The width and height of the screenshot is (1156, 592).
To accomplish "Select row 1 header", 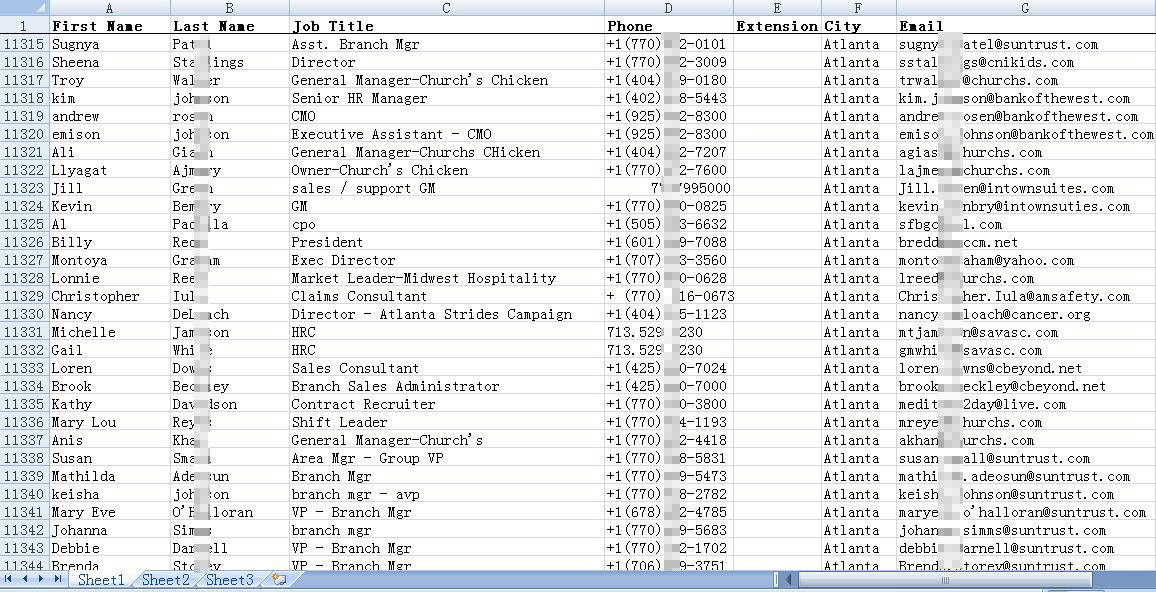I will click(x=24, y=26).
